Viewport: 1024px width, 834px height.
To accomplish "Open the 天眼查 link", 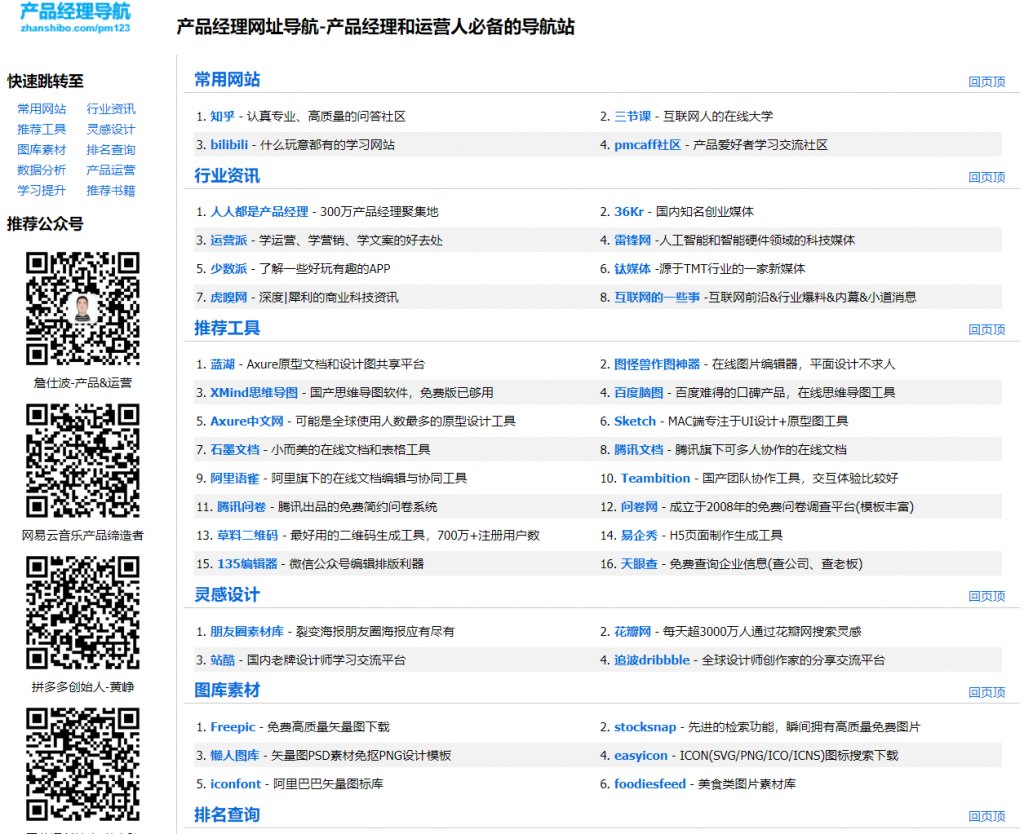I will (x=639, y=564).
